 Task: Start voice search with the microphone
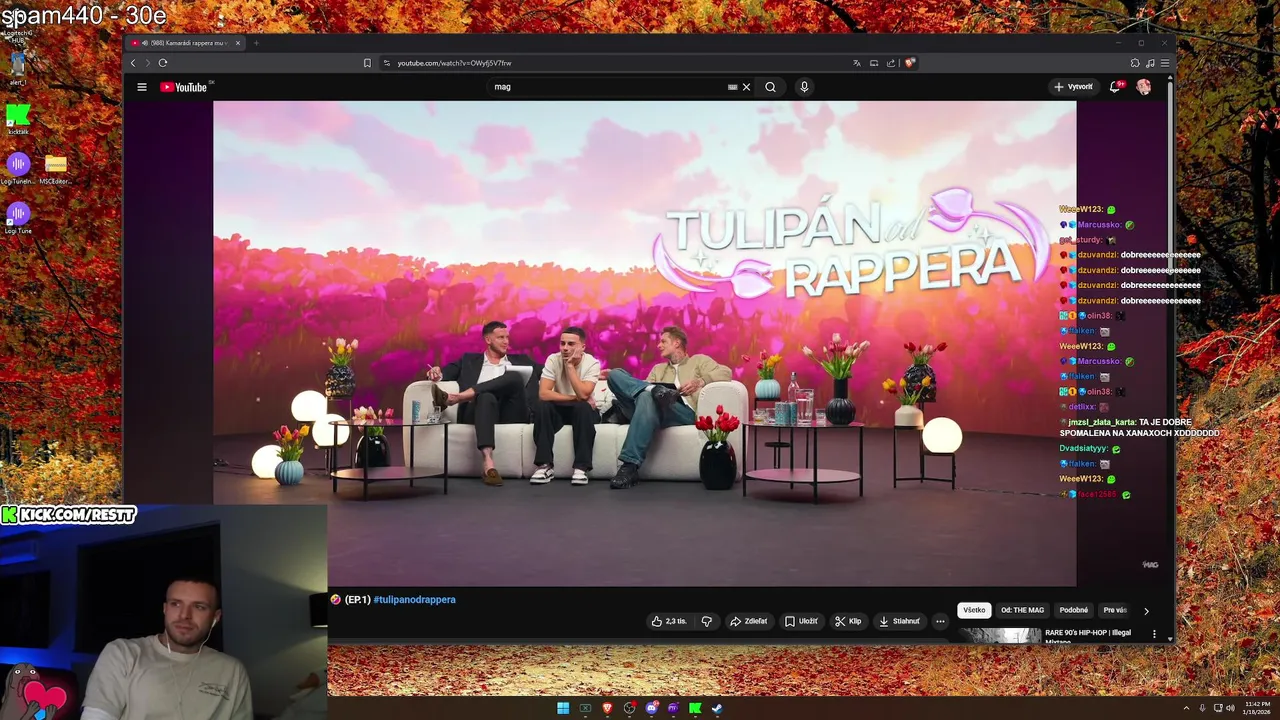[x=803, y=87]
